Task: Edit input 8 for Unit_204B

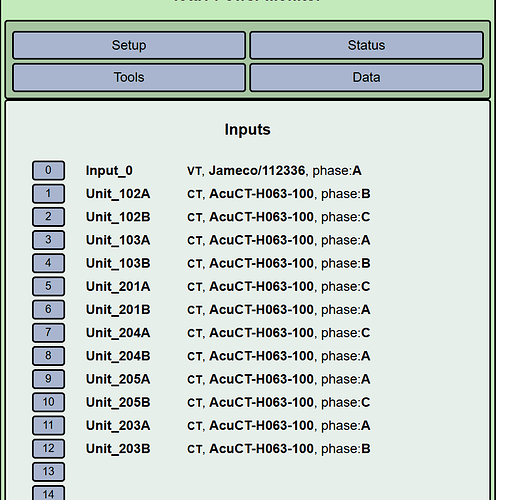Action: [x=48, y=356]
